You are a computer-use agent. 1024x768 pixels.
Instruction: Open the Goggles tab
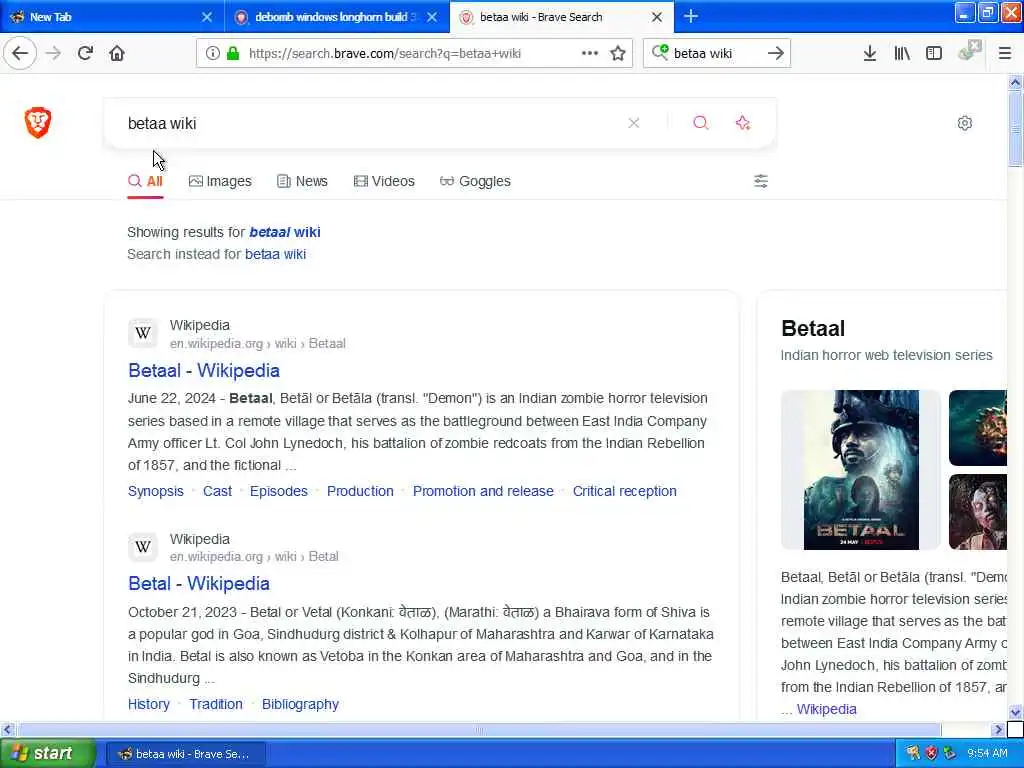coord(475,181)
